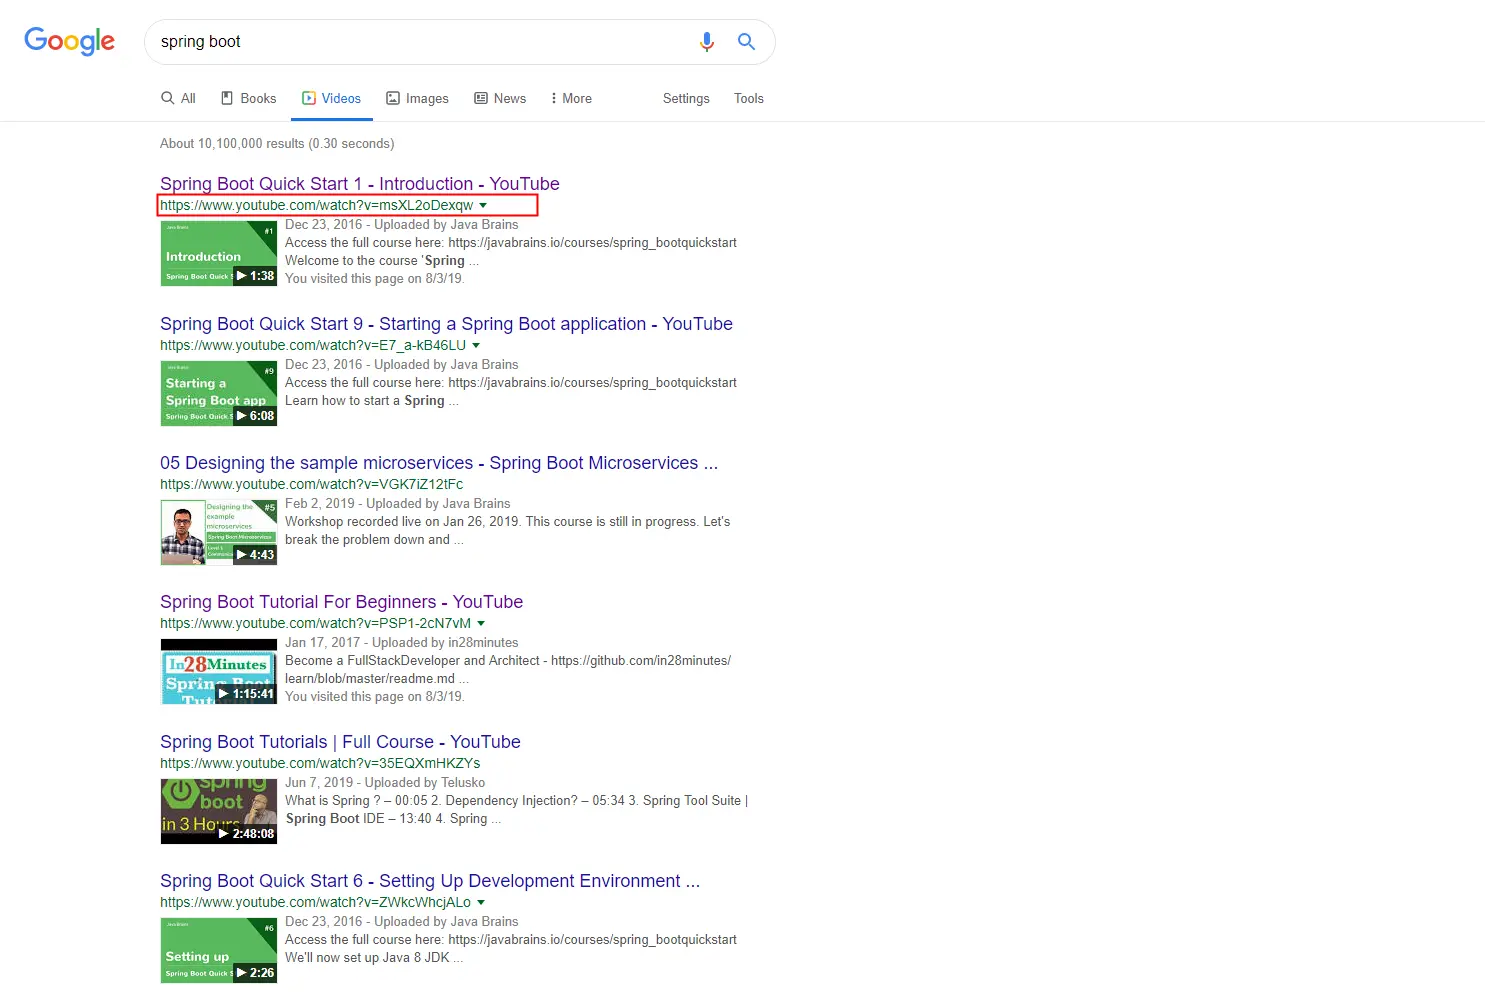The height and width of the screenshot is (1003, 1485).
Task: Click 'Feb 2, 2019 - Uploaded by Java Brains'
Action: (398, 503)
